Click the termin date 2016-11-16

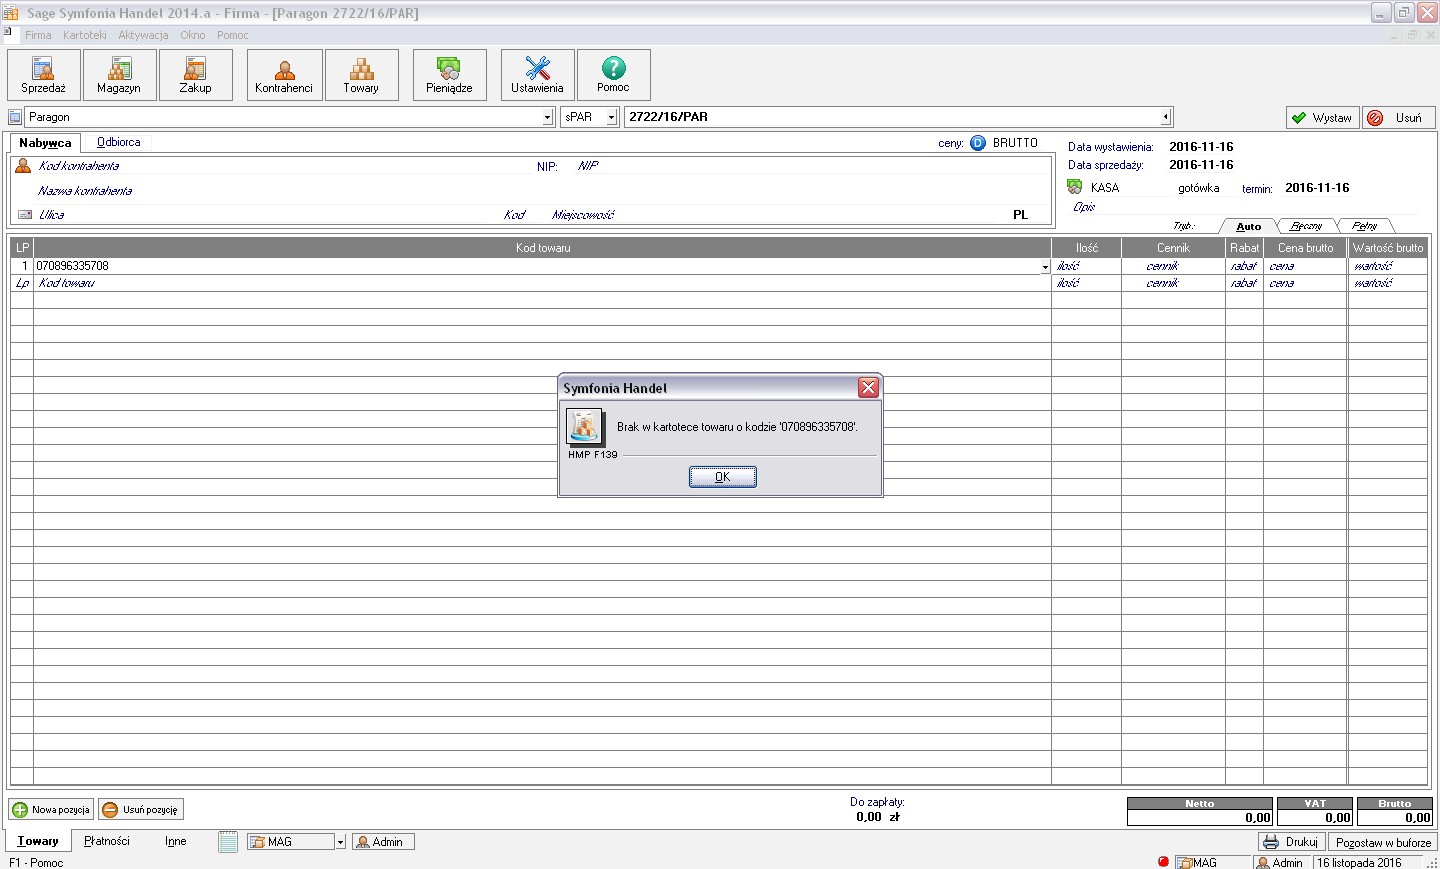(x=1317, y=187)
